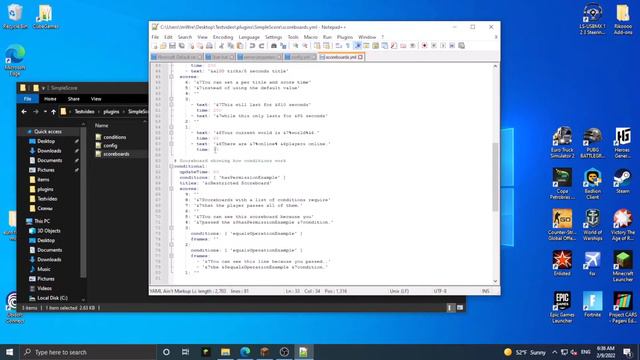Click the taskbar search box
The image size is (640, 360).
(88, 352)
